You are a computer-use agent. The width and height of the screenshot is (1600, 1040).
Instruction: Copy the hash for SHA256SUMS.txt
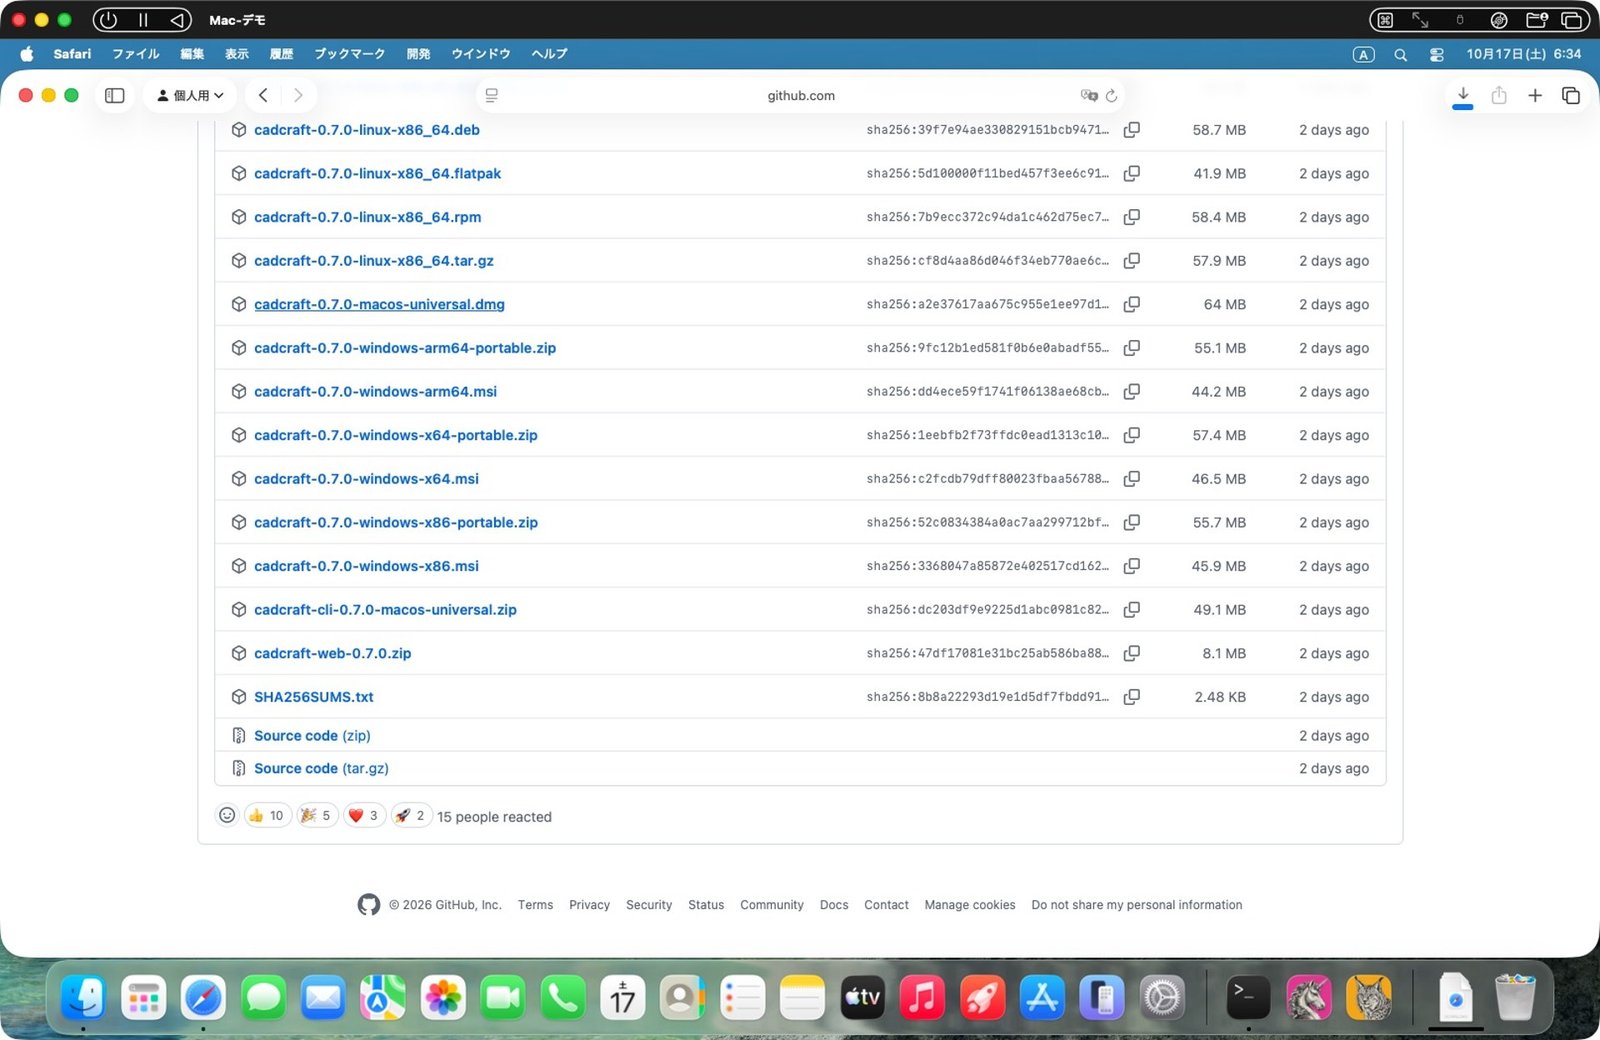pyautogui.click(x=1131, y=697)
